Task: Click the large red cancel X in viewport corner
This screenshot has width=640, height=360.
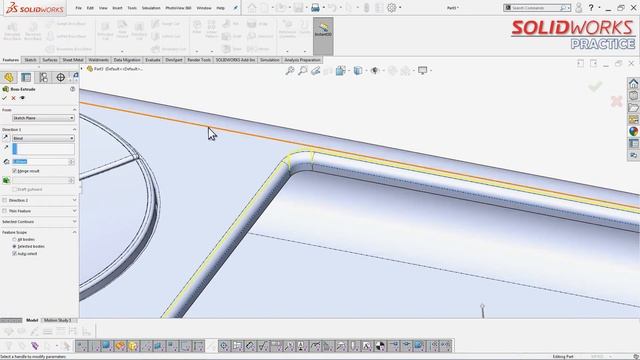Action: pos(616,101)
